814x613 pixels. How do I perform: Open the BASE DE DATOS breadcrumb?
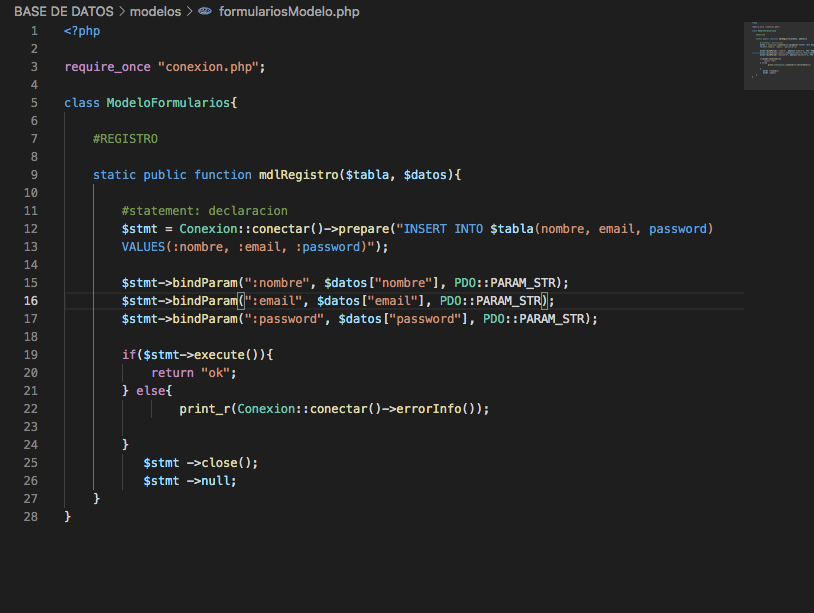[x=64, y=11]
